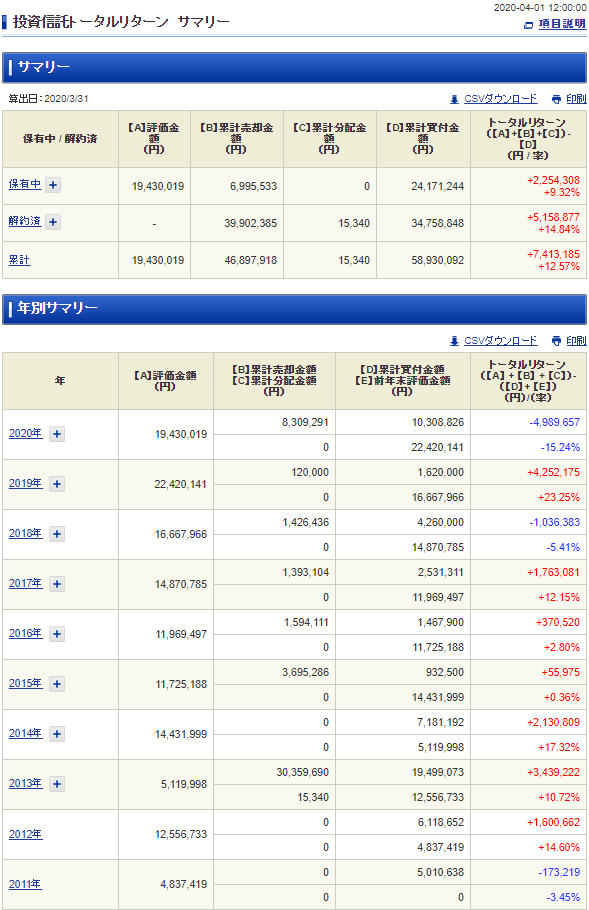Expand the 2018年 row details

click(x=57, y=534)
